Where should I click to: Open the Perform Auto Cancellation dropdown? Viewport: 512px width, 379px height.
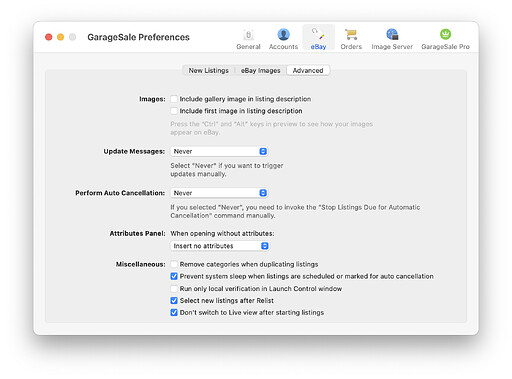coord(219,193)
